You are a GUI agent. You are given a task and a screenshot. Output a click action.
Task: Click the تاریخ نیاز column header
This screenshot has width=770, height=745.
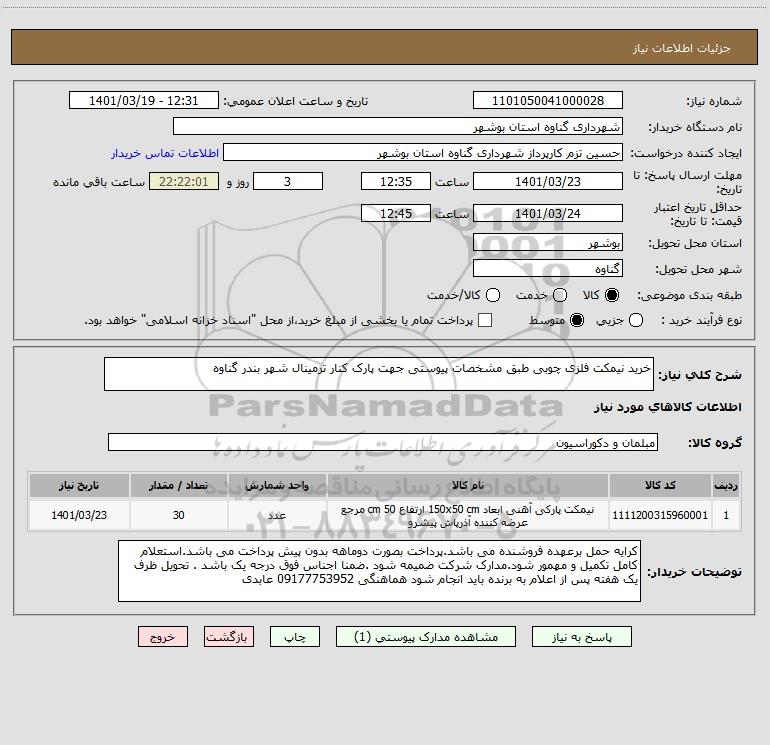(79, 486)
